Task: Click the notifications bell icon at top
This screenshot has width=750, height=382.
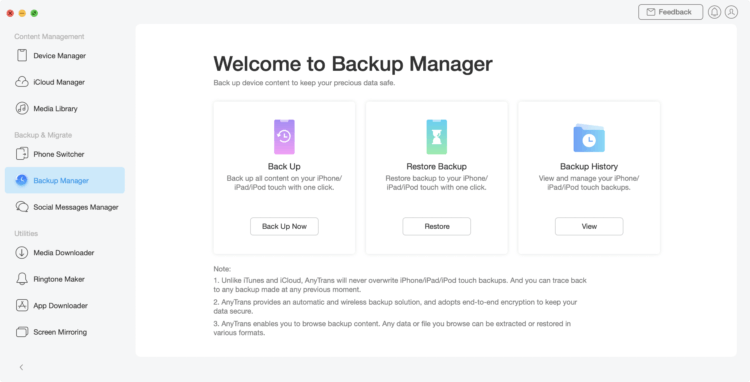Action: click(714, 12)
